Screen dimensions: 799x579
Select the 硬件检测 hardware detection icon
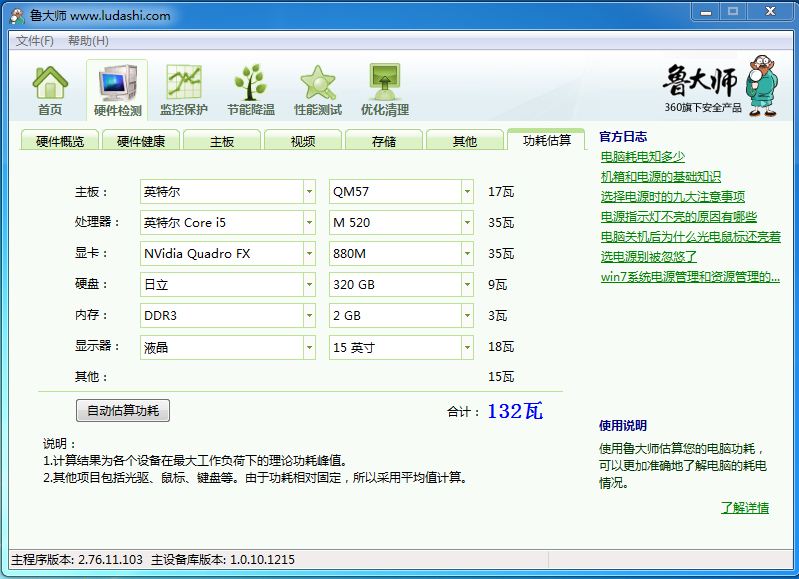click(117, 90)
